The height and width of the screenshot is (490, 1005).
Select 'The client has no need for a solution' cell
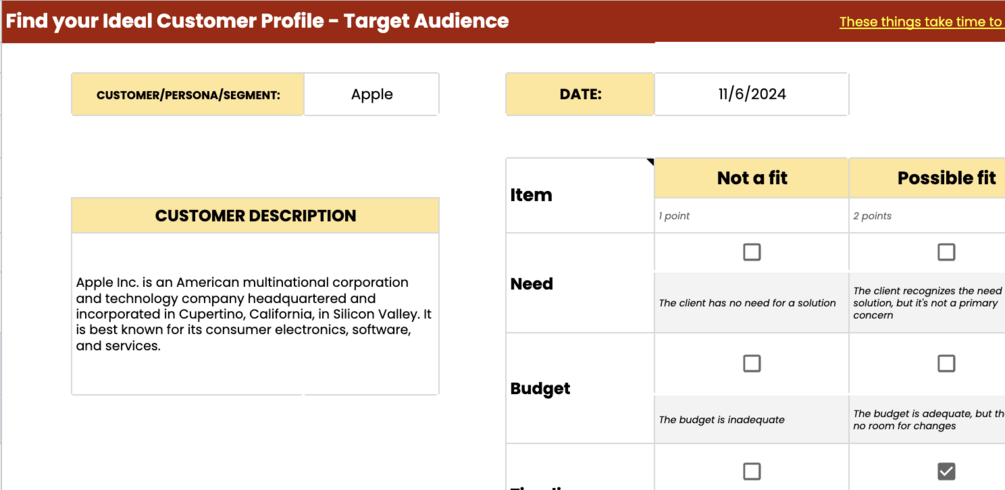click(x=747, y=303)
